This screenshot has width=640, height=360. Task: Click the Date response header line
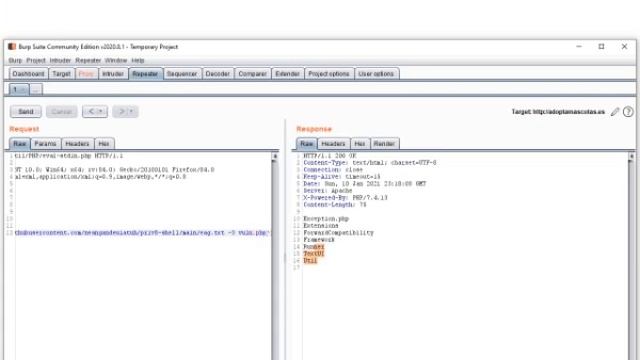[x=364, y=184]
